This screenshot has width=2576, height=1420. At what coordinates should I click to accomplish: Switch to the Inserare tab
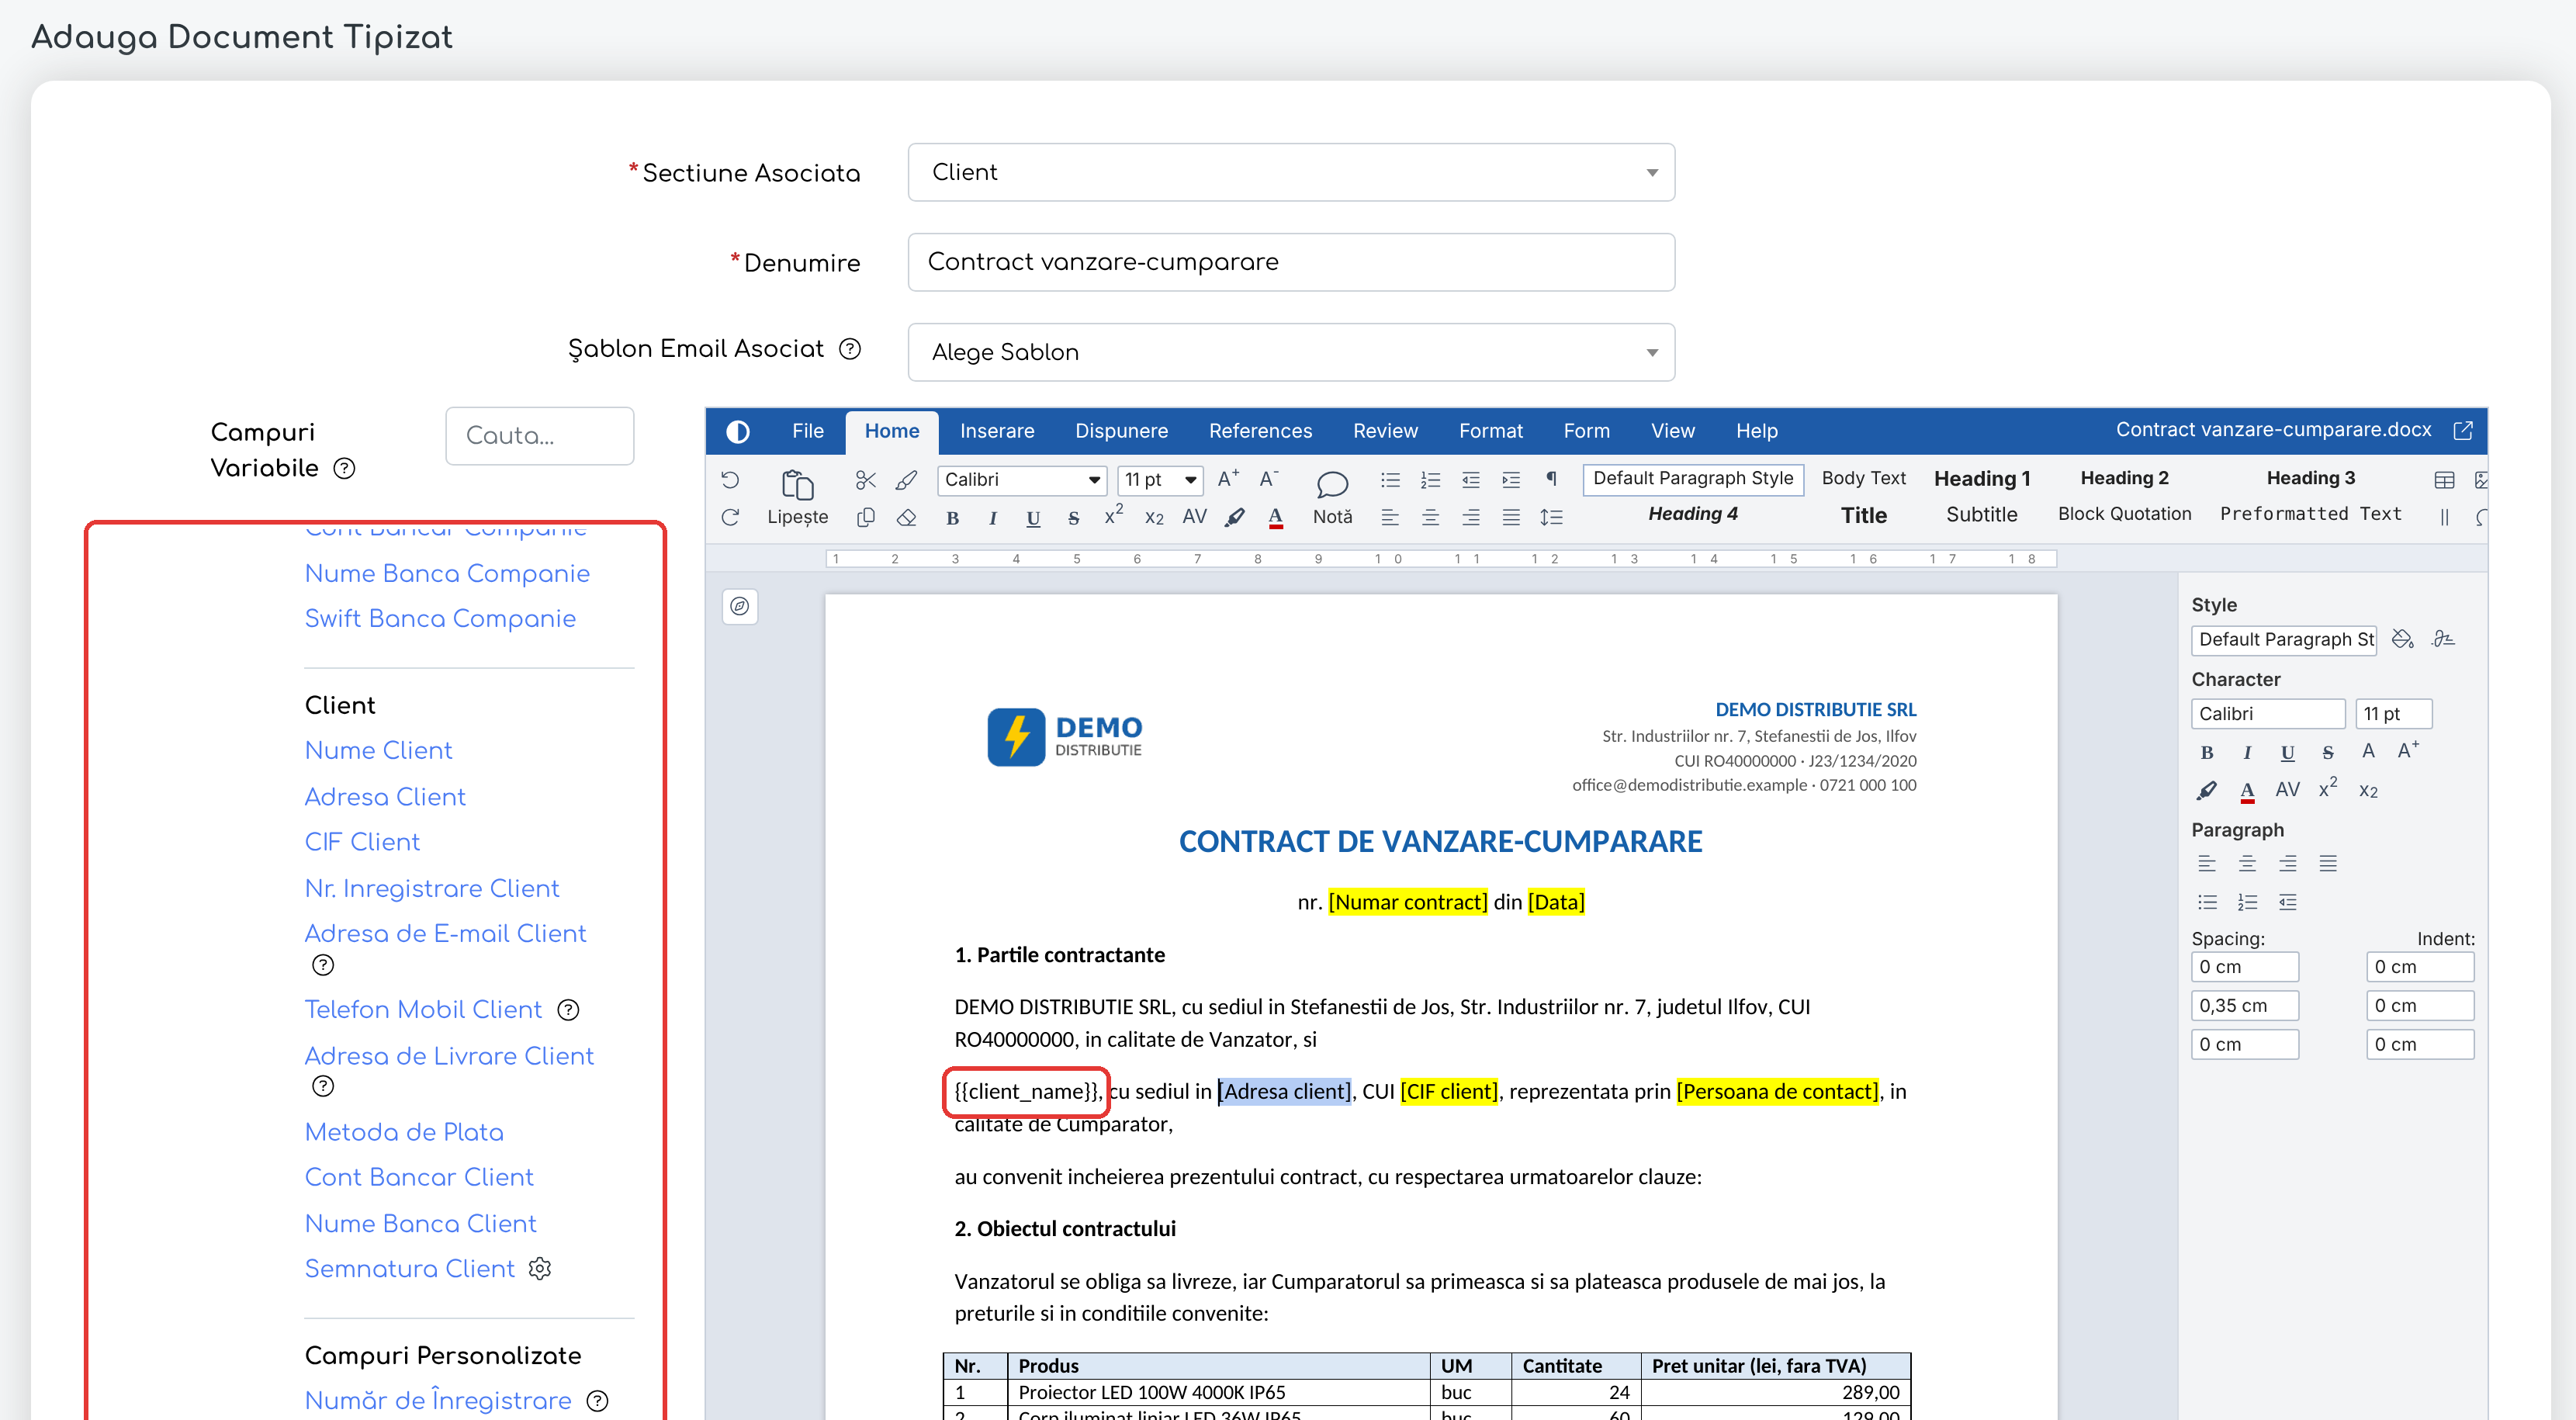996,431
